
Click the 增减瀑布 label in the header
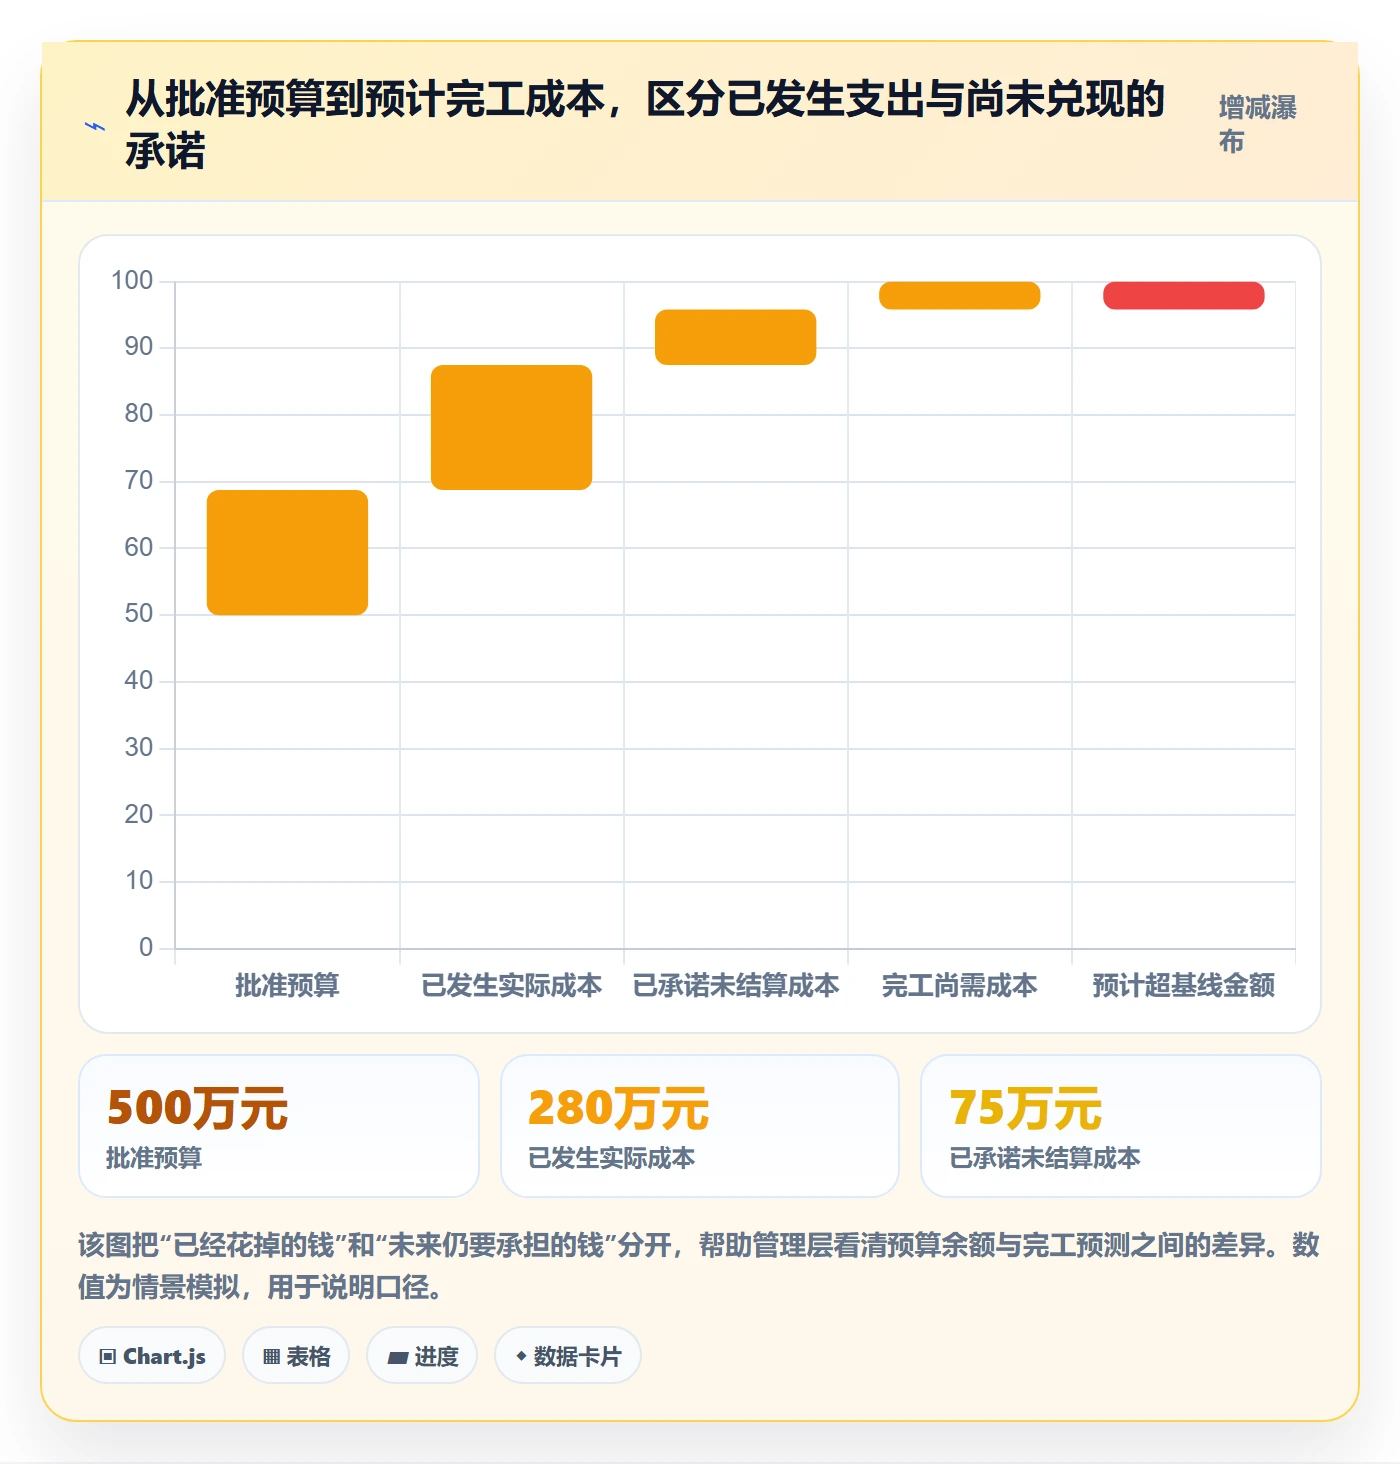pos(1257,125)
